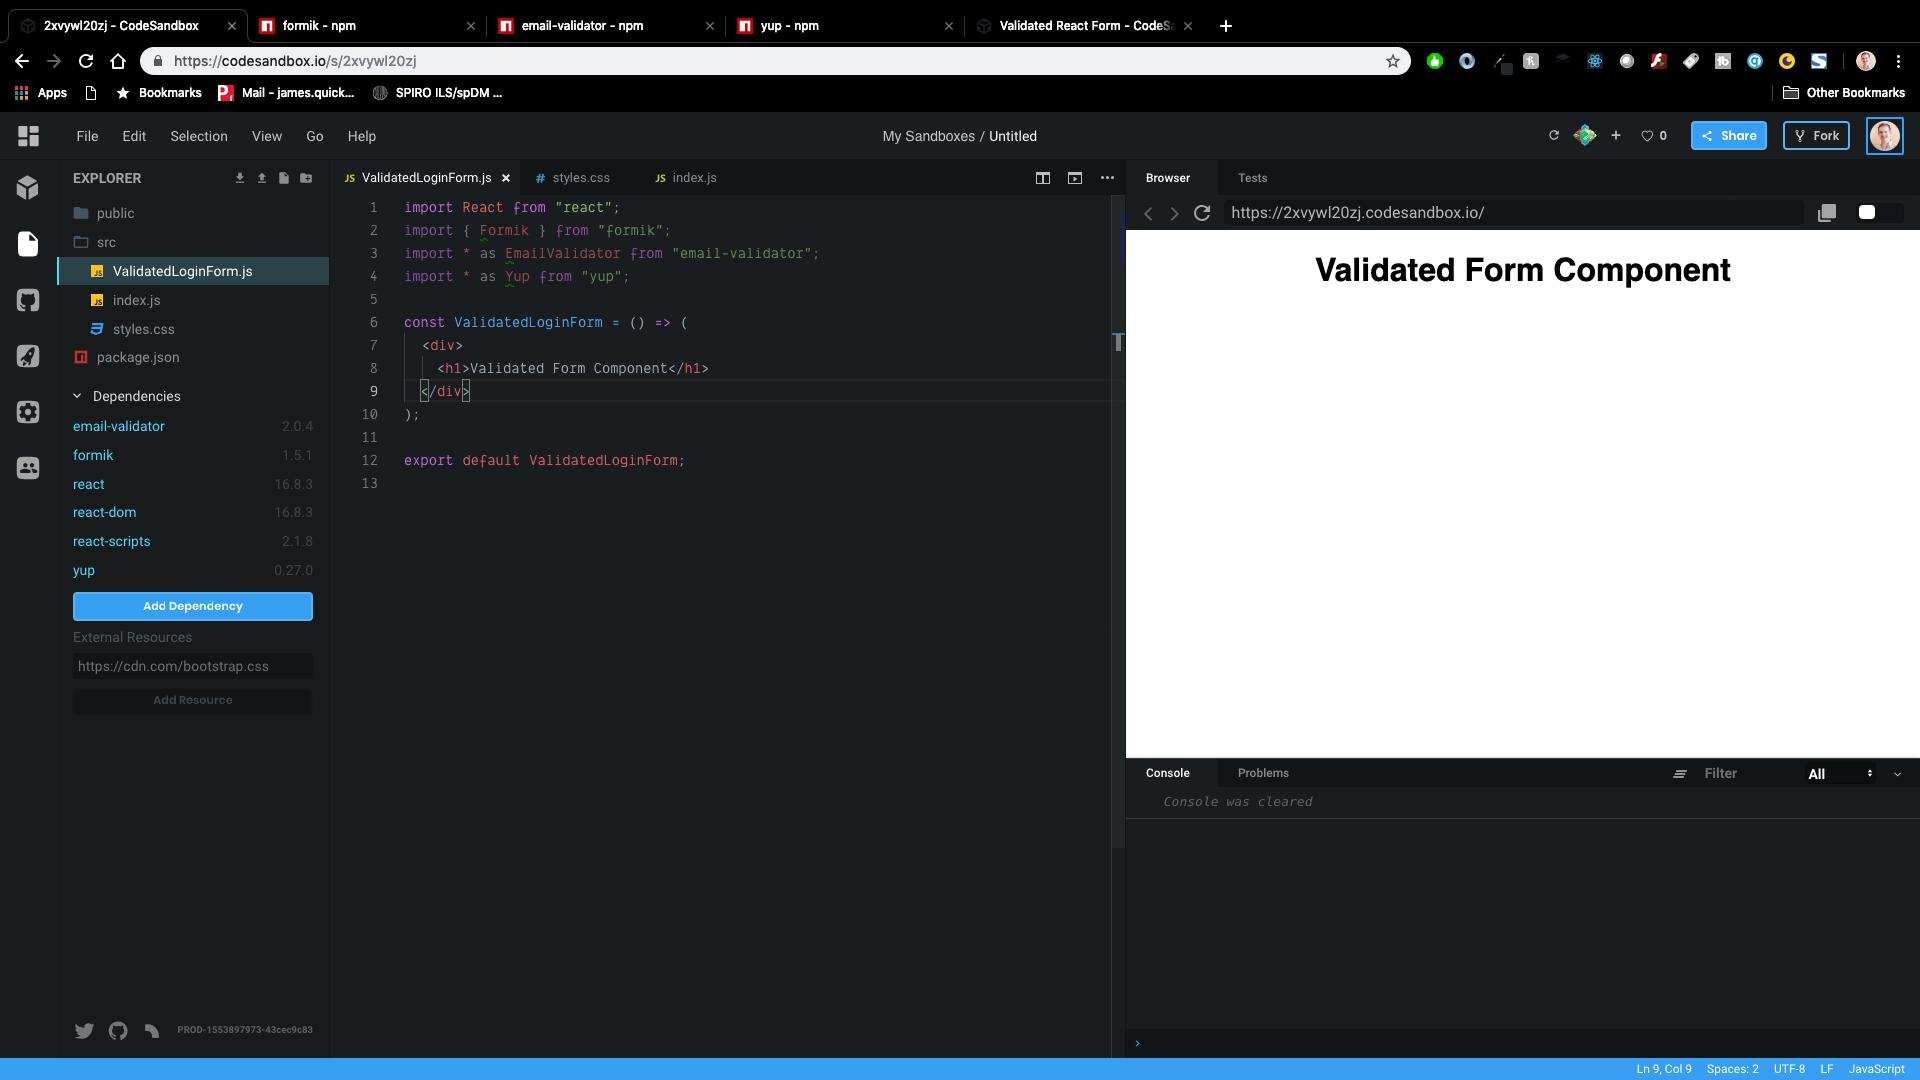Viewport: 1920px width, 1080px height.
Task: Flip the white switch beside the preview URL
Action: (x=1868, y=212)
